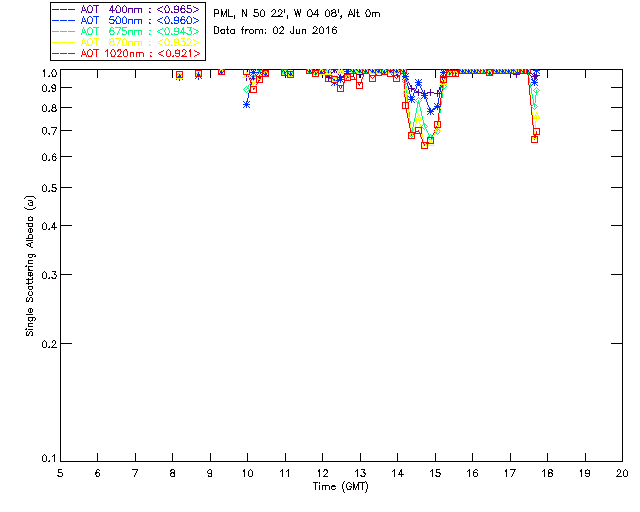Click the 18 x-axis hour label
The image size is (640, 512).
pos(547,473)
